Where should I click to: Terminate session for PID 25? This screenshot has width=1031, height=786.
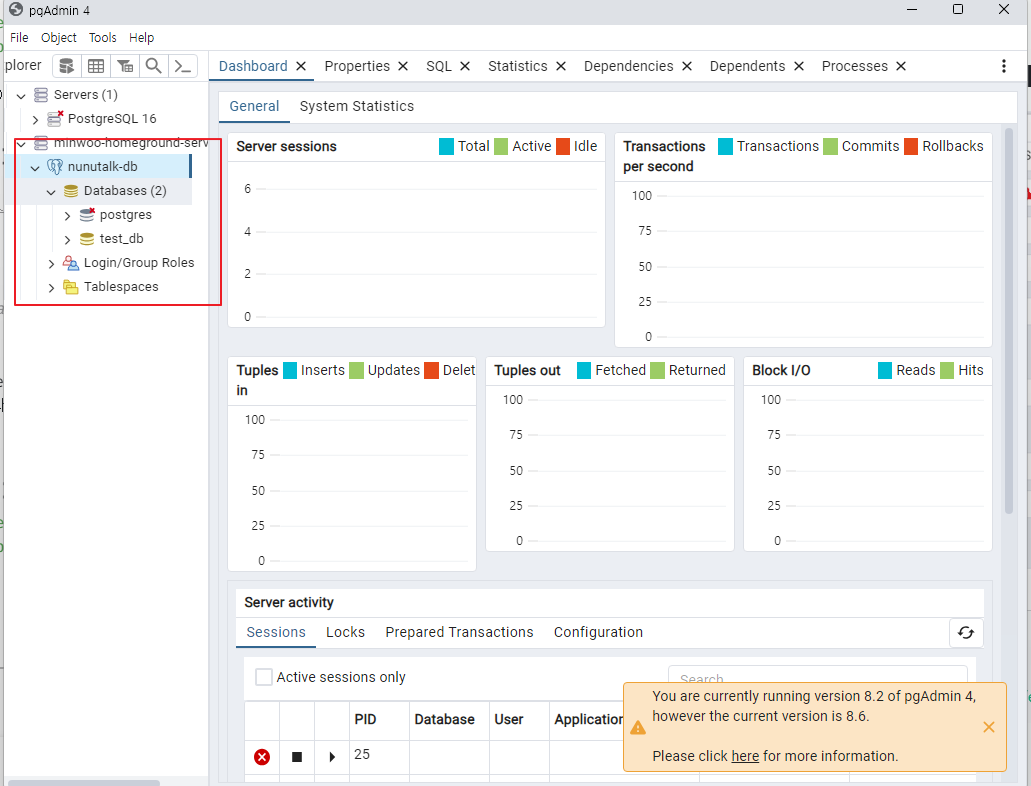coord(262,757)
